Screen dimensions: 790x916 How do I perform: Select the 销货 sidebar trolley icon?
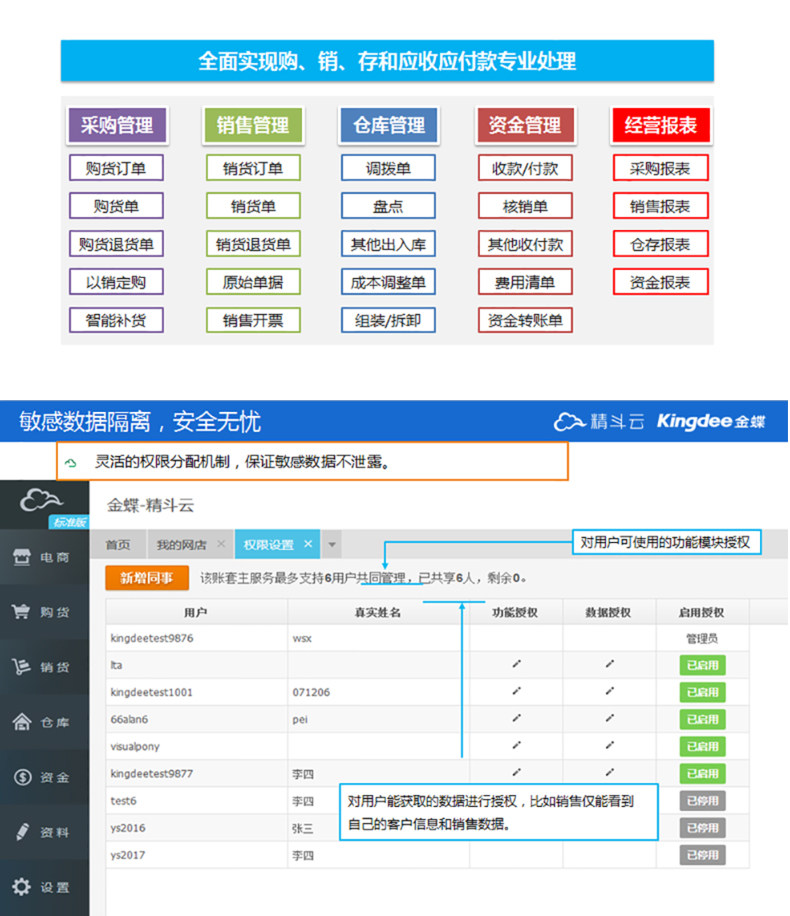coord(21,666)
